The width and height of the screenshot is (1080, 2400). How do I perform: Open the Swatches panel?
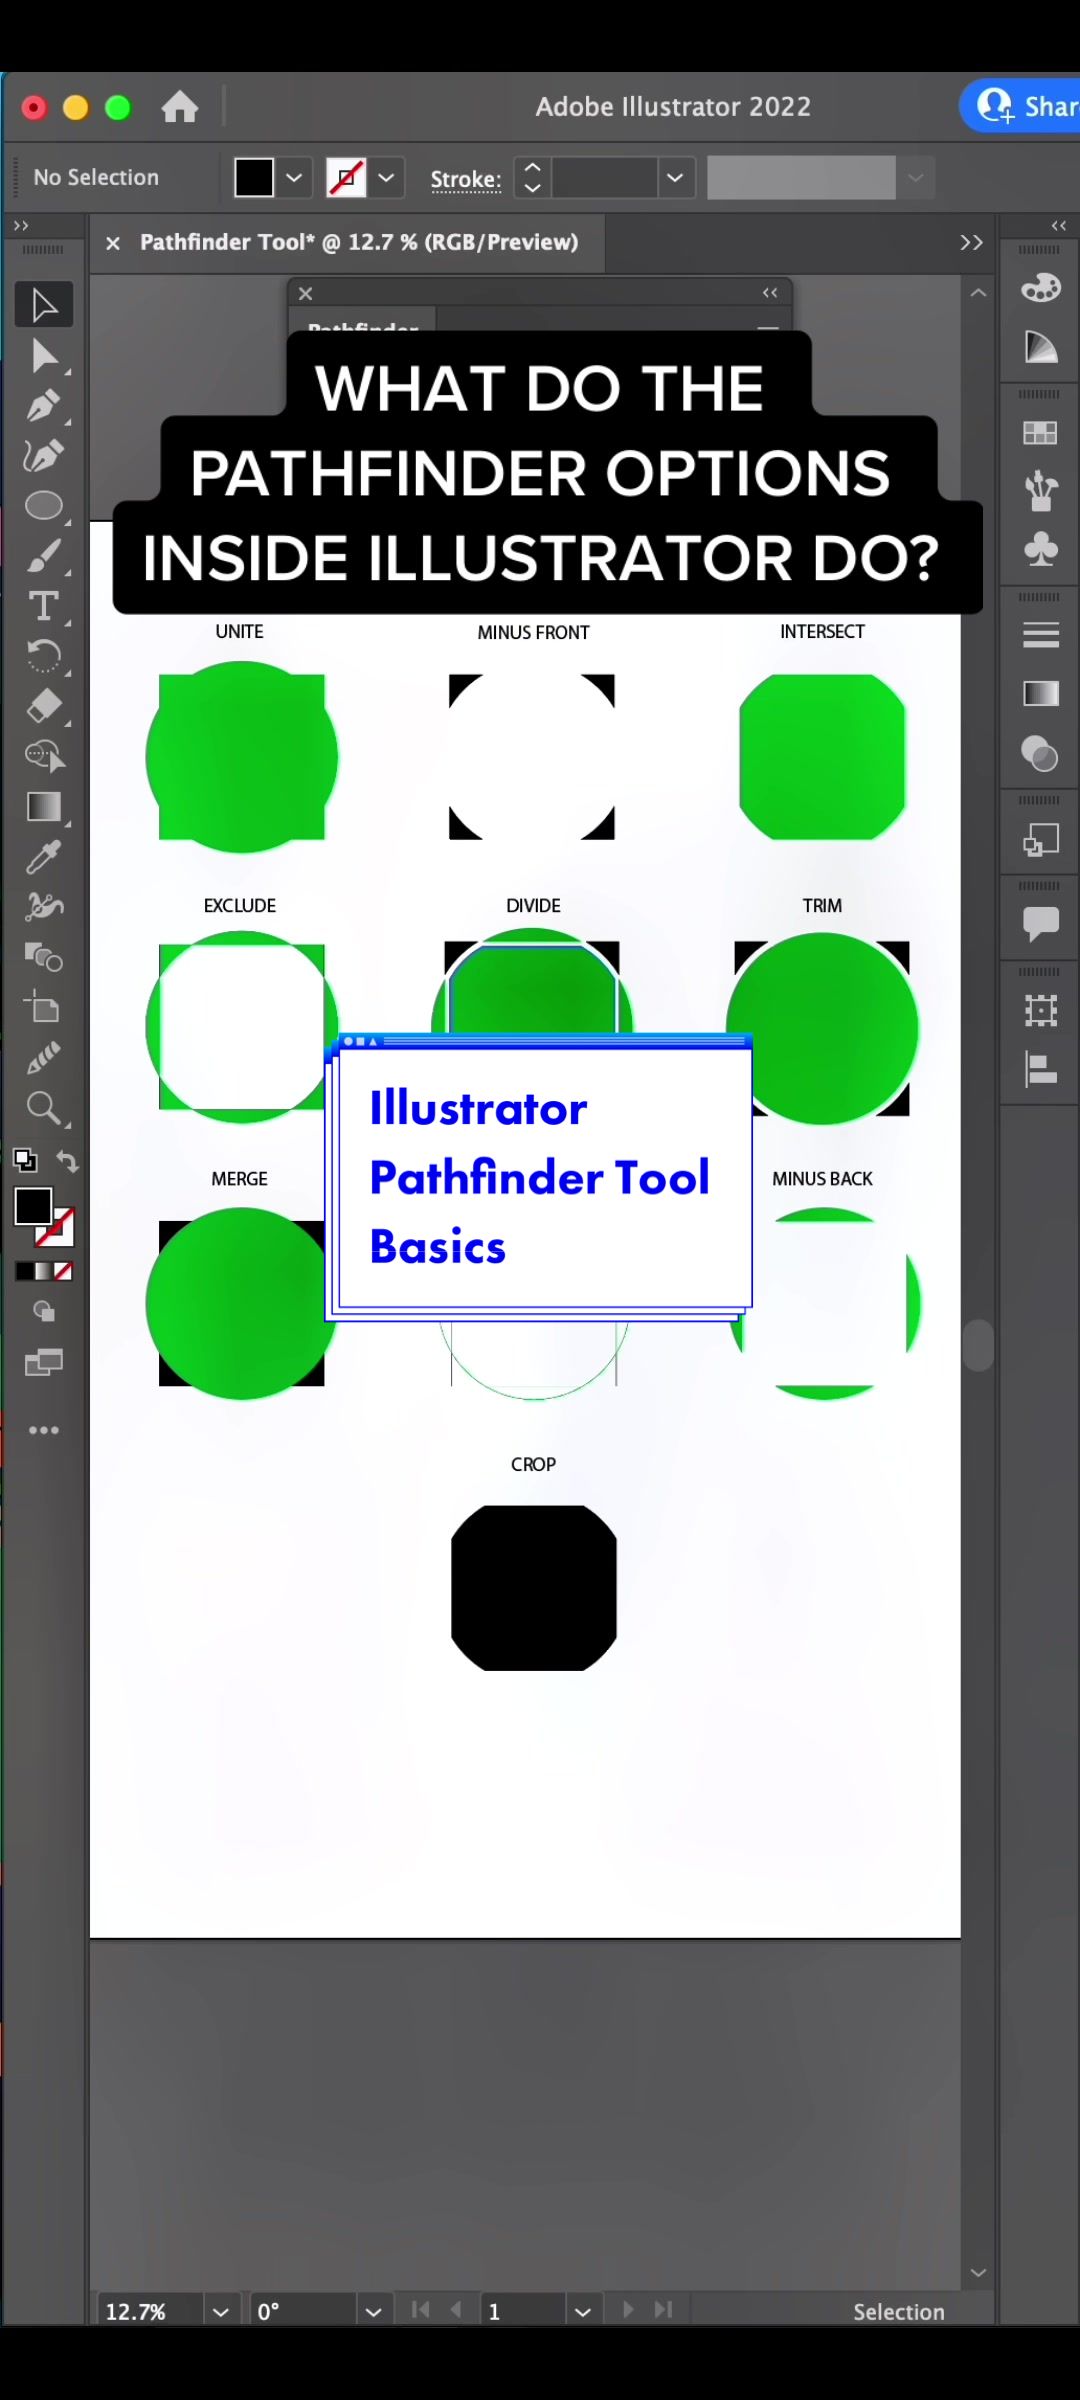coord(1041,433)
